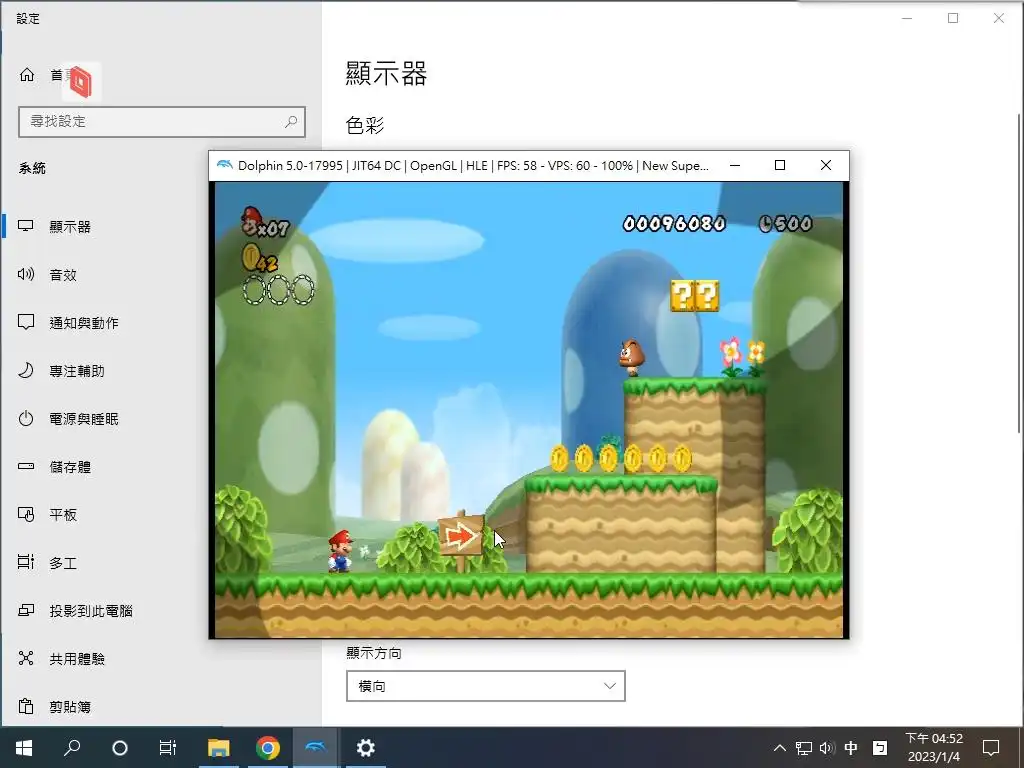This screenshot has width=1024, height=768.
Task: Click the multitasking icon beside 多工
Action: [25, 562]
